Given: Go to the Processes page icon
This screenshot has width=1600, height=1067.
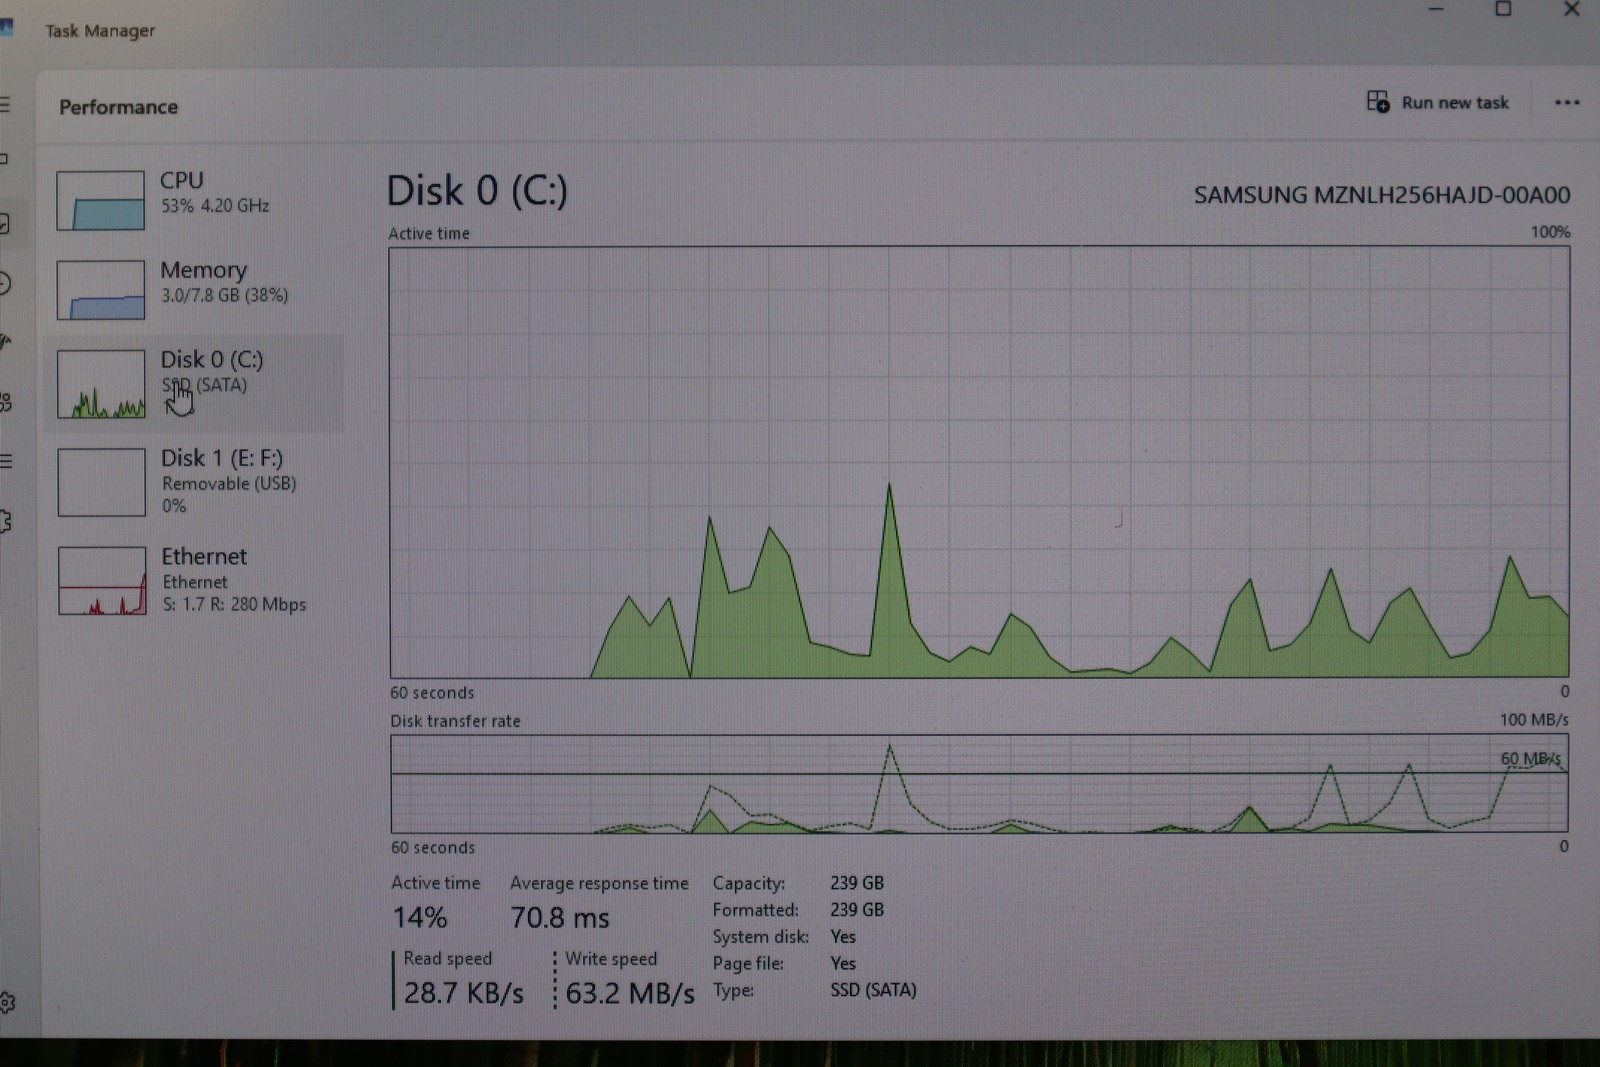Looking at the screenshot, I should (x=4, y=158).
